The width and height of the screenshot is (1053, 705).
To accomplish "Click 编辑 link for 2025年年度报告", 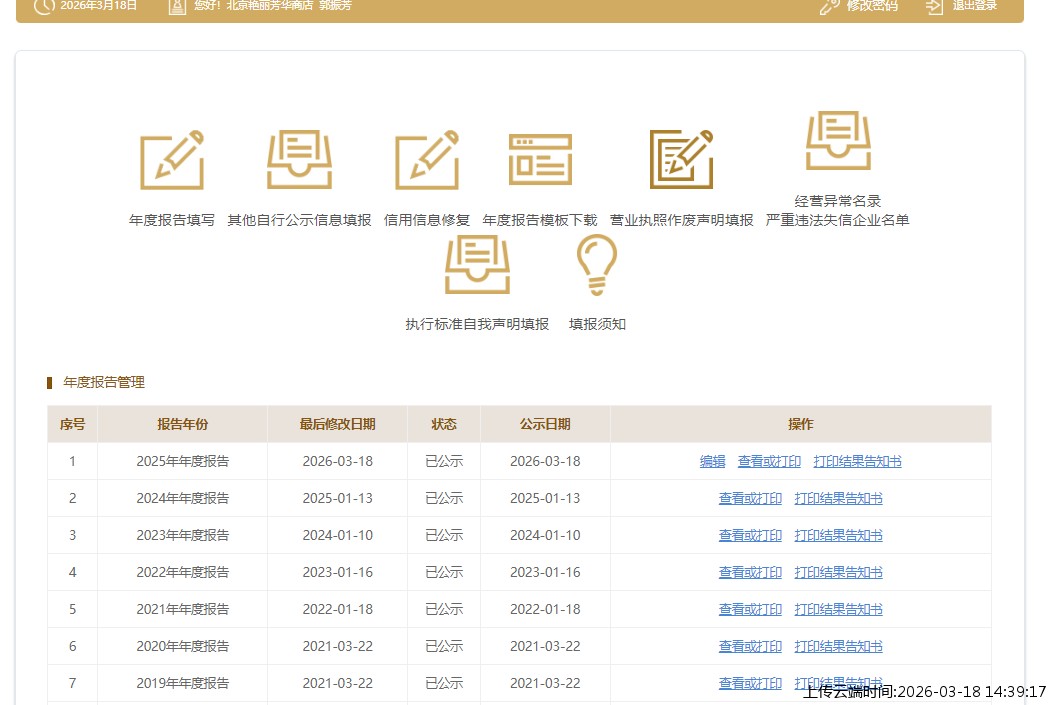I will click(x=712, y=462).
